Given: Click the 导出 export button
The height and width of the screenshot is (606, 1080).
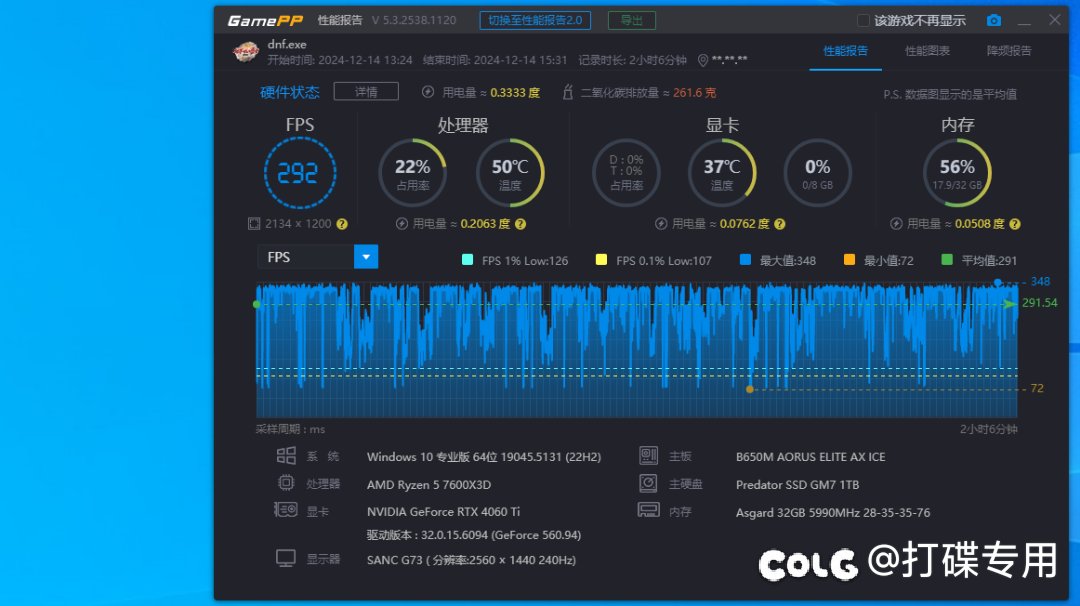Looking at the screenshot, I should pyautogui.click(x=632, y=21).
